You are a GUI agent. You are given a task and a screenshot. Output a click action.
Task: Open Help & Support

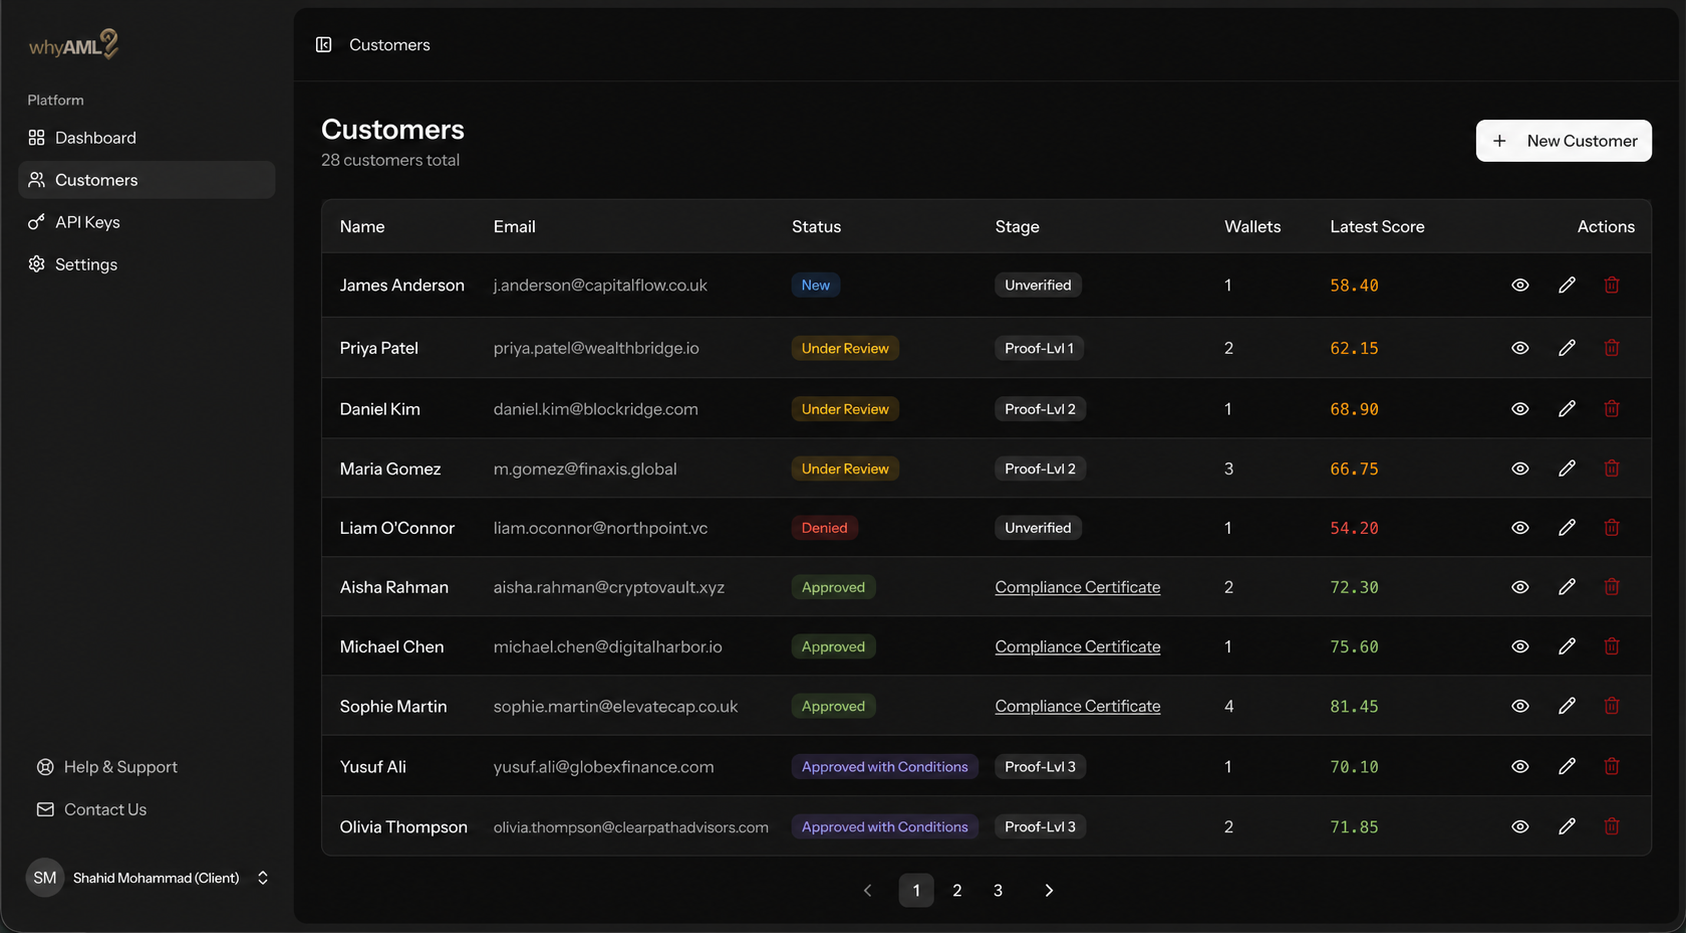click(x=107, y=767)
